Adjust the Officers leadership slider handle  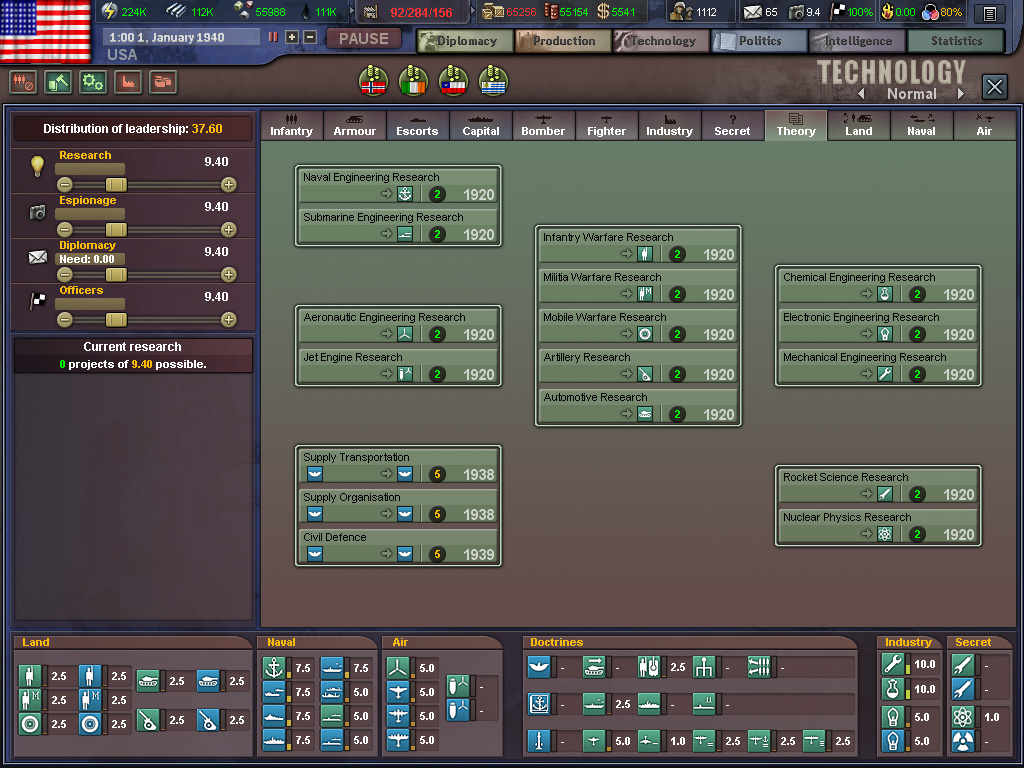click(116, 319)
